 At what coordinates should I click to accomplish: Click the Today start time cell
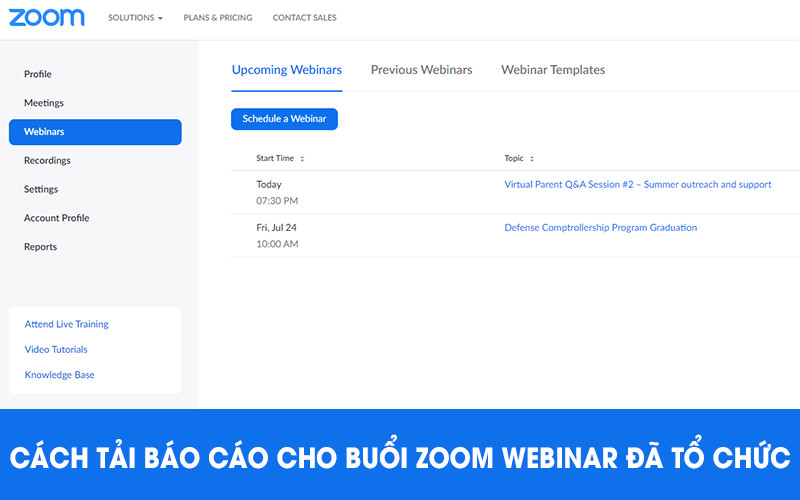269,185
